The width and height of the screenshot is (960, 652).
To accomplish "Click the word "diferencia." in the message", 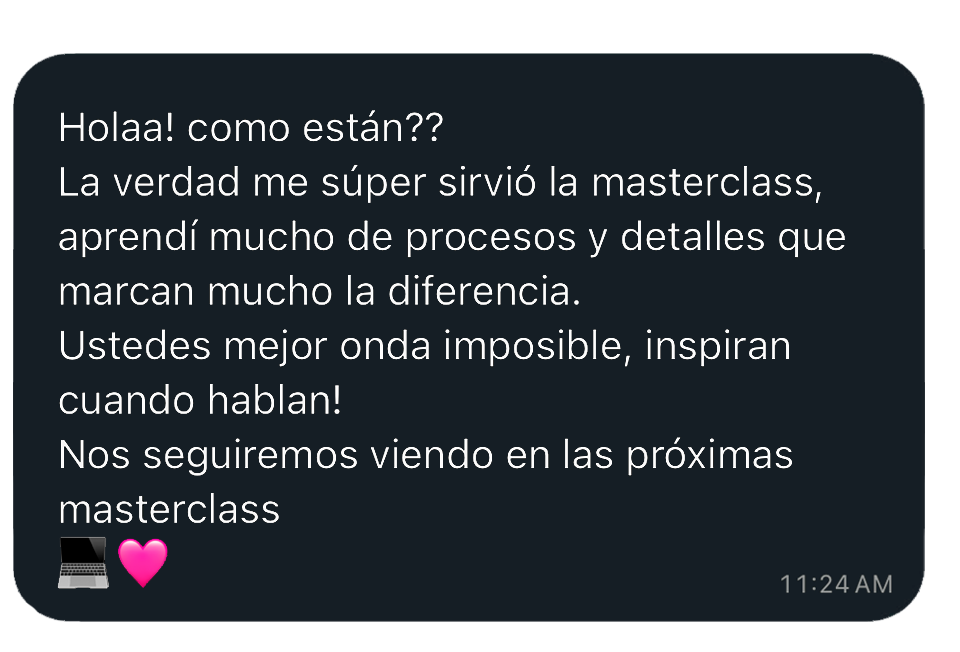I will [x=484, y=291].
